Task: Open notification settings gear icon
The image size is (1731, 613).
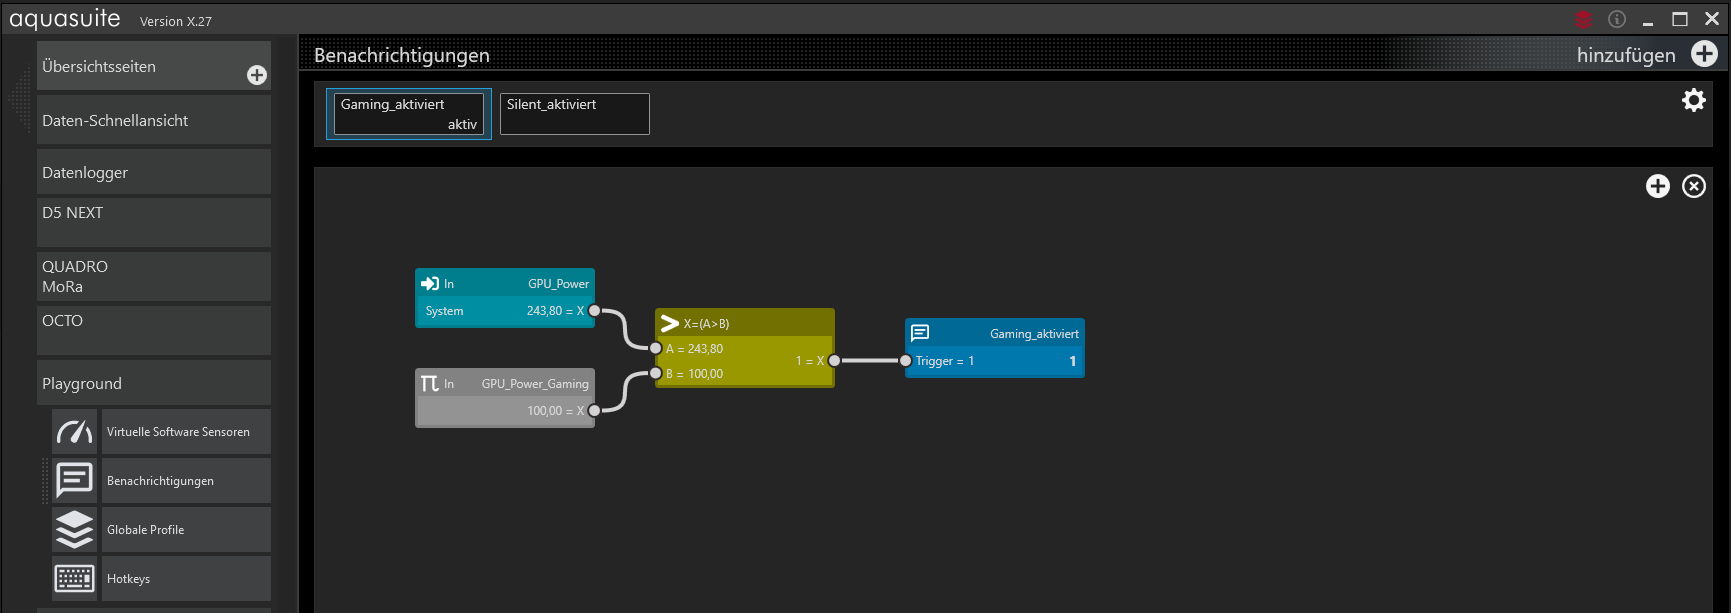Action: [1693, 100]
